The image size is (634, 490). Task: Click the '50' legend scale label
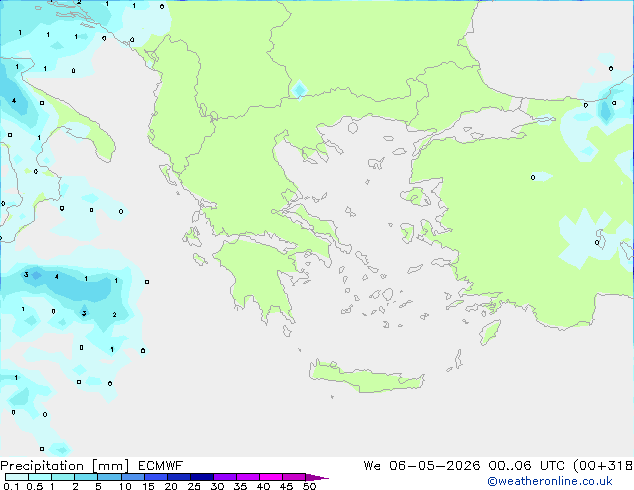point(309,486)
